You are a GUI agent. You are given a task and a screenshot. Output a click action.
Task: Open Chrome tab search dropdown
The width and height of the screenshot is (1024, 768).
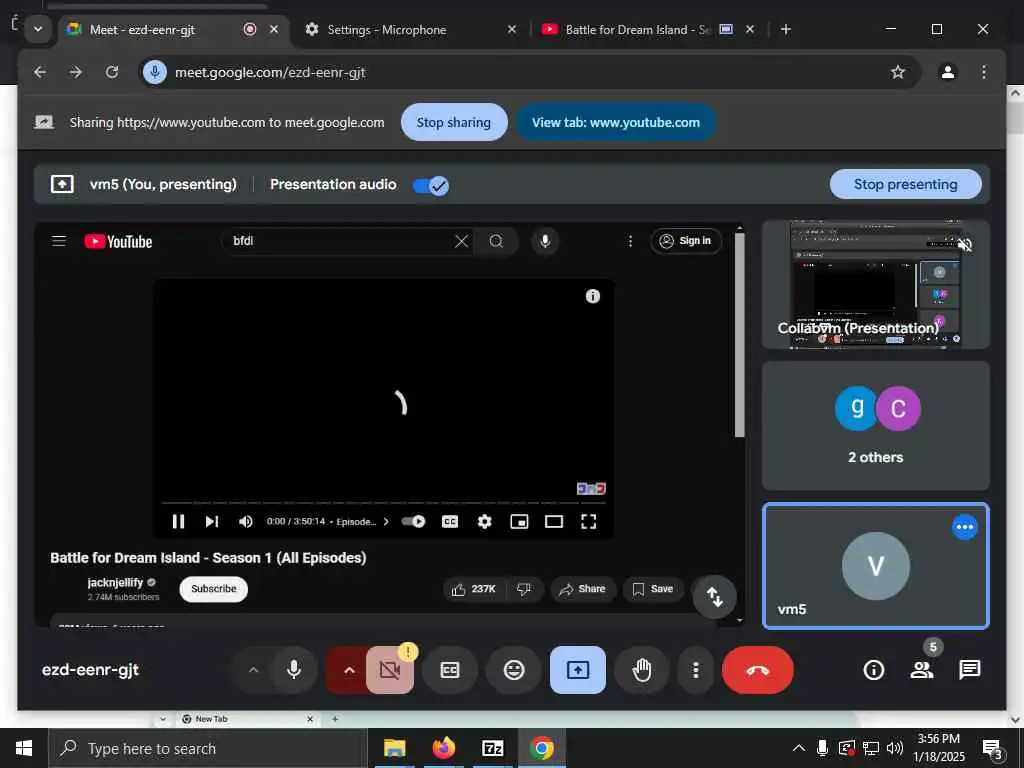tap(38, 29)
